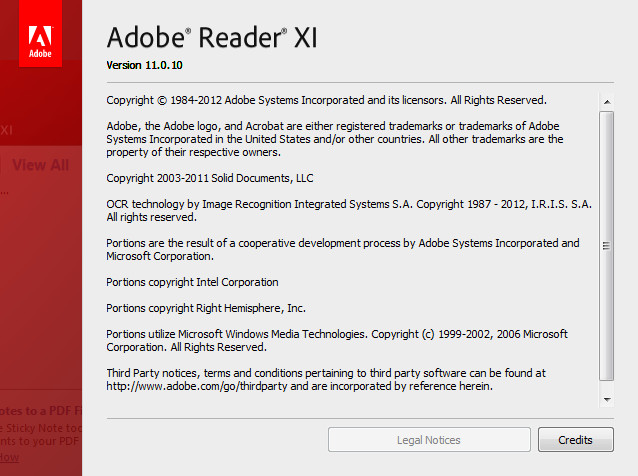Click the vertical scrollbar thumb
Screen dimensions: 638x476
point(606,246)
